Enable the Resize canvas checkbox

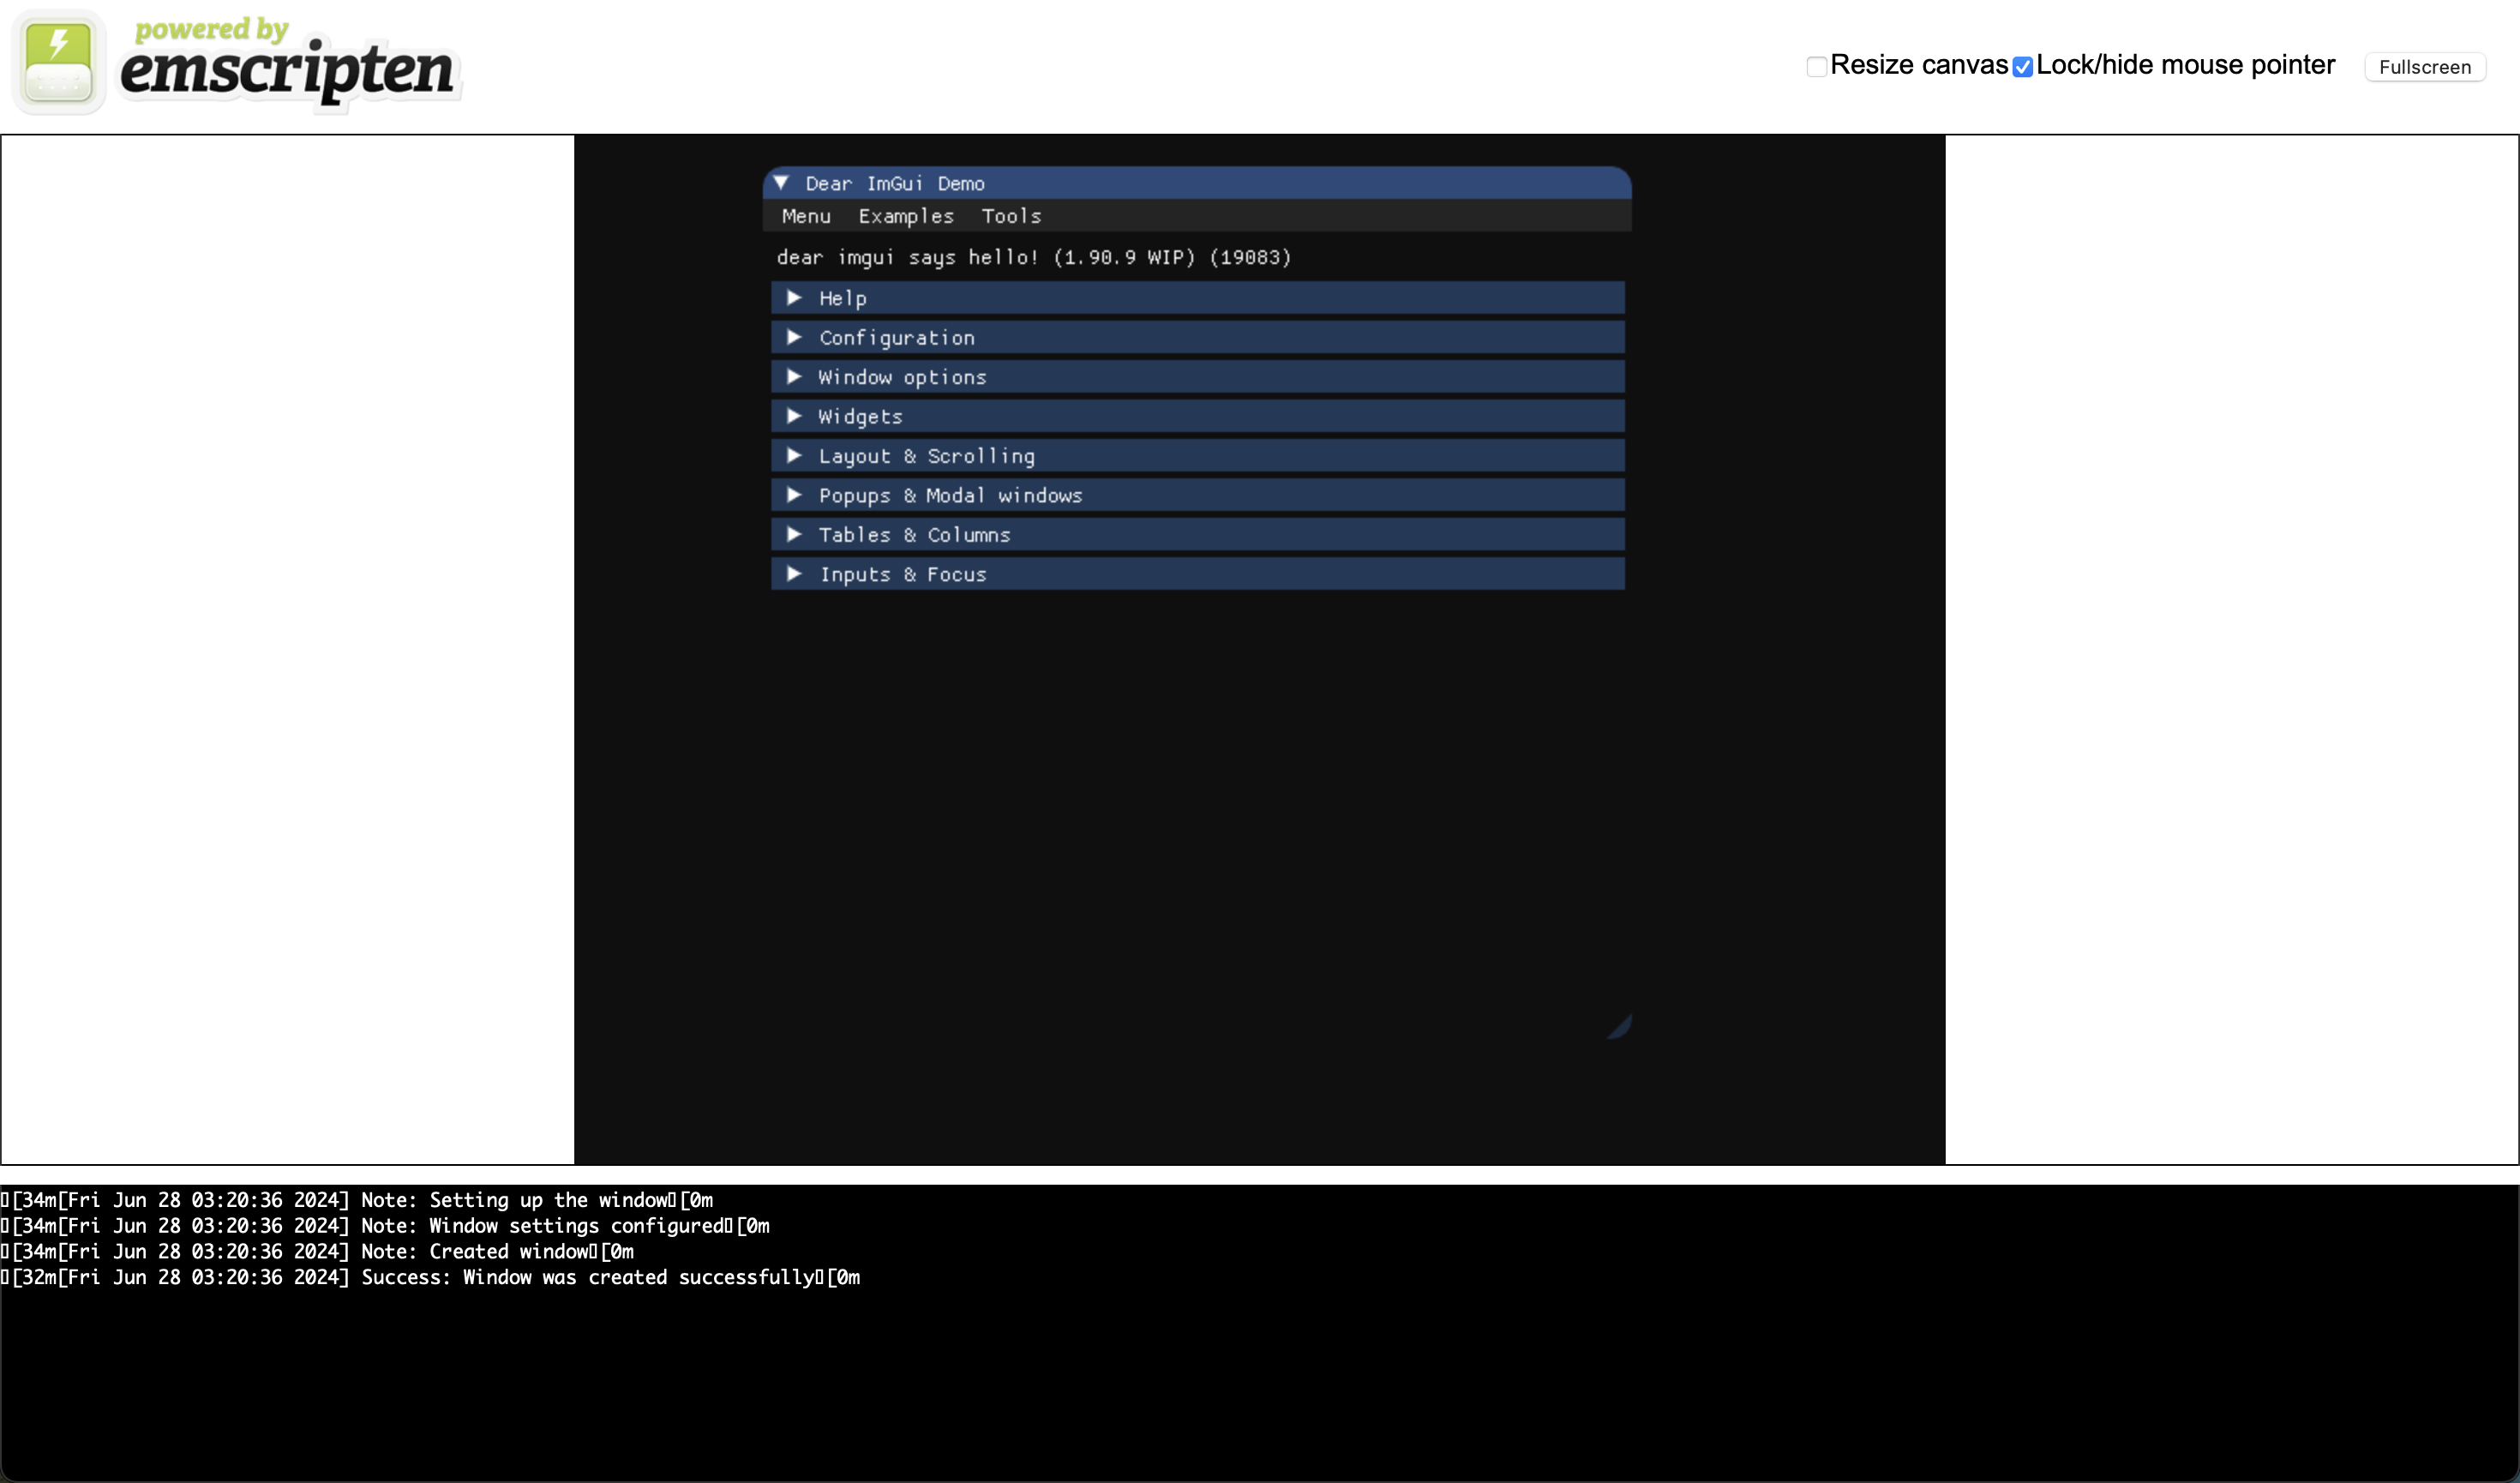click(1817, 67)
